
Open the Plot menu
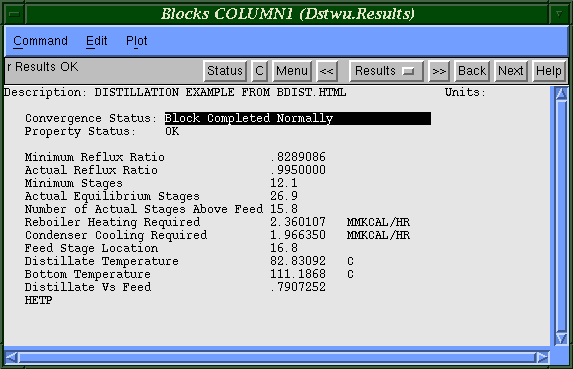click(x=137, y=41)
